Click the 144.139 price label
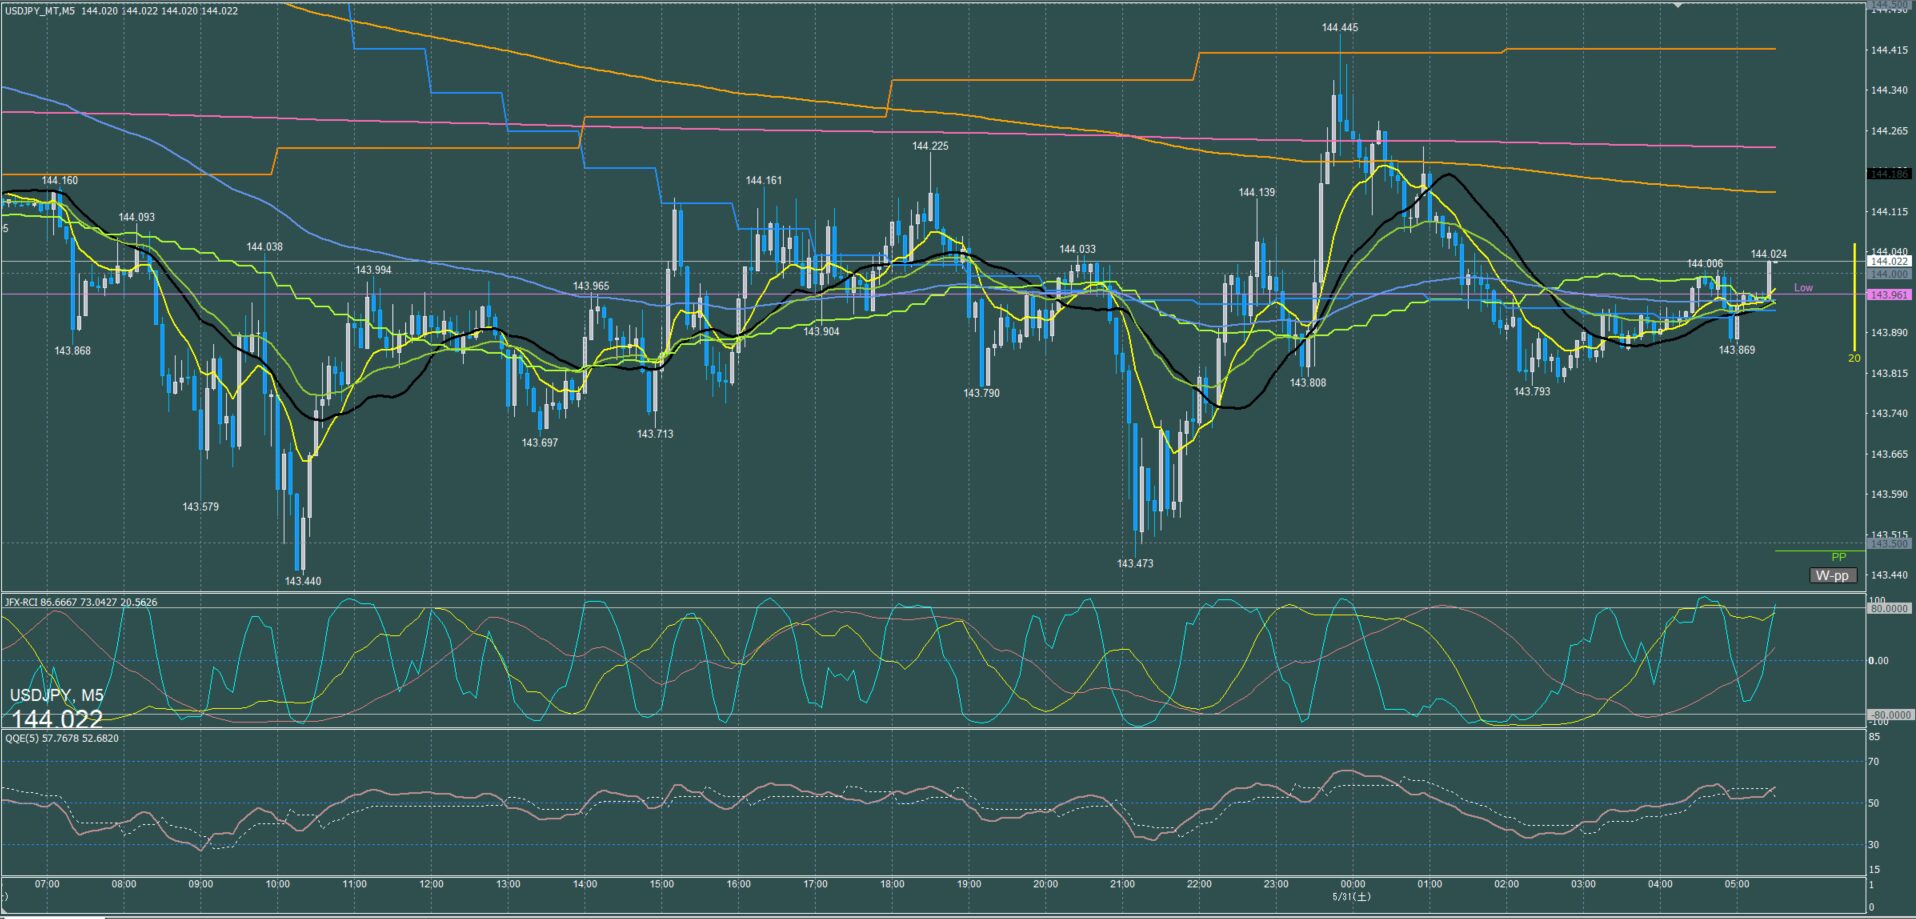 click(1257, 193)
